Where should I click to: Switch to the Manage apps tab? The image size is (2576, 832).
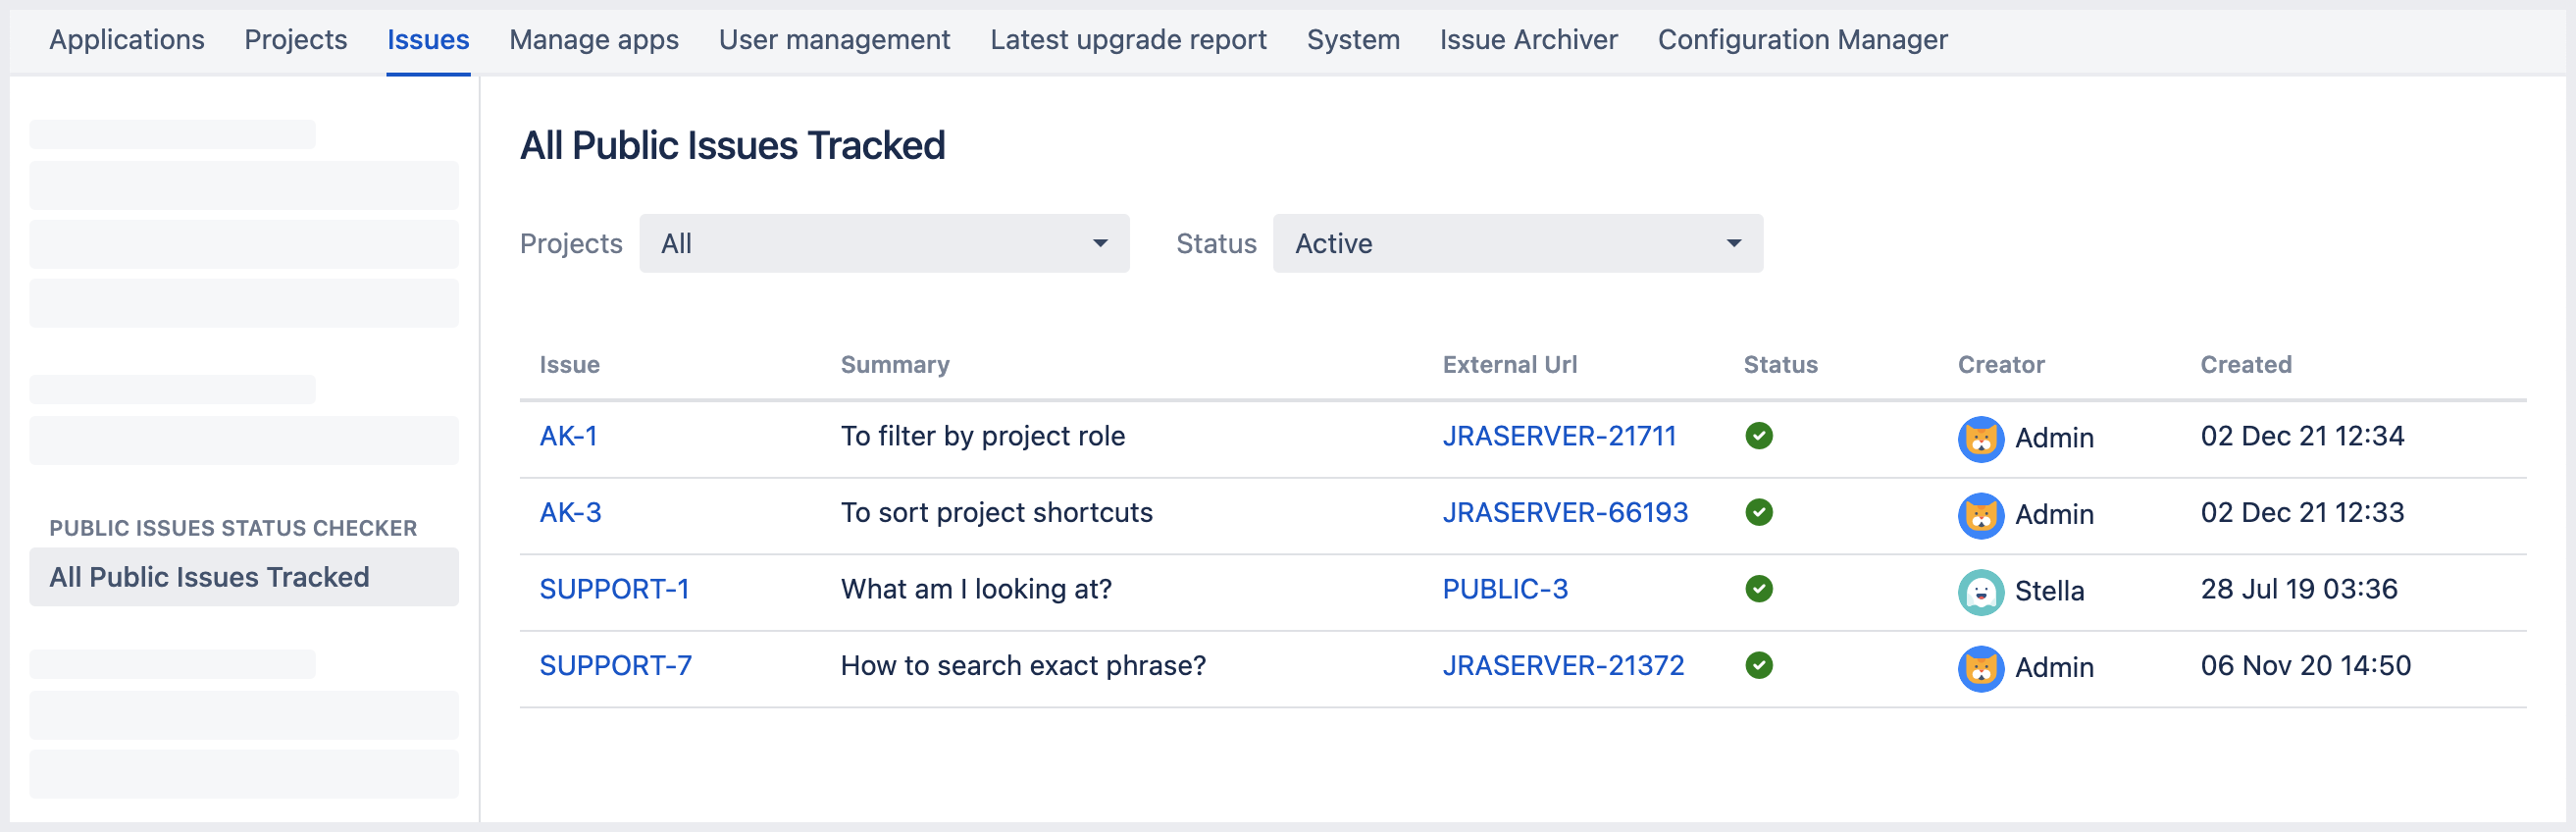pos(593,40)
